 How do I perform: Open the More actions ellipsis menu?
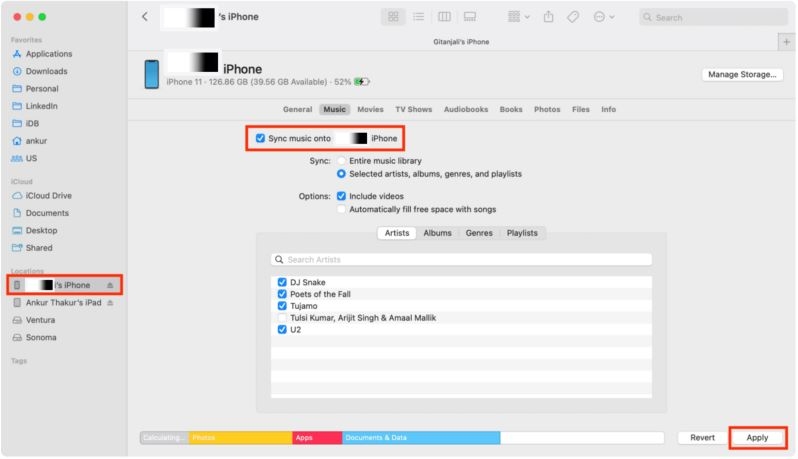[x=604, y=17]
